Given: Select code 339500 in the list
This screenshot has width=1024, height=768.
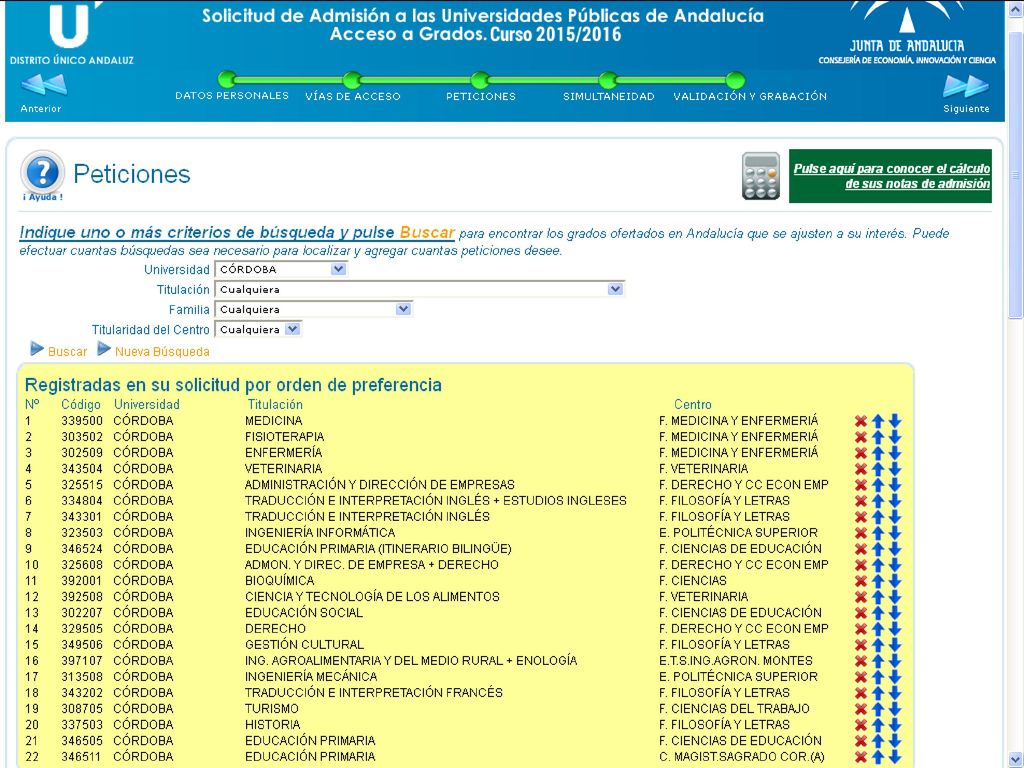Looking at the screenshot, I should click(82, 421).
